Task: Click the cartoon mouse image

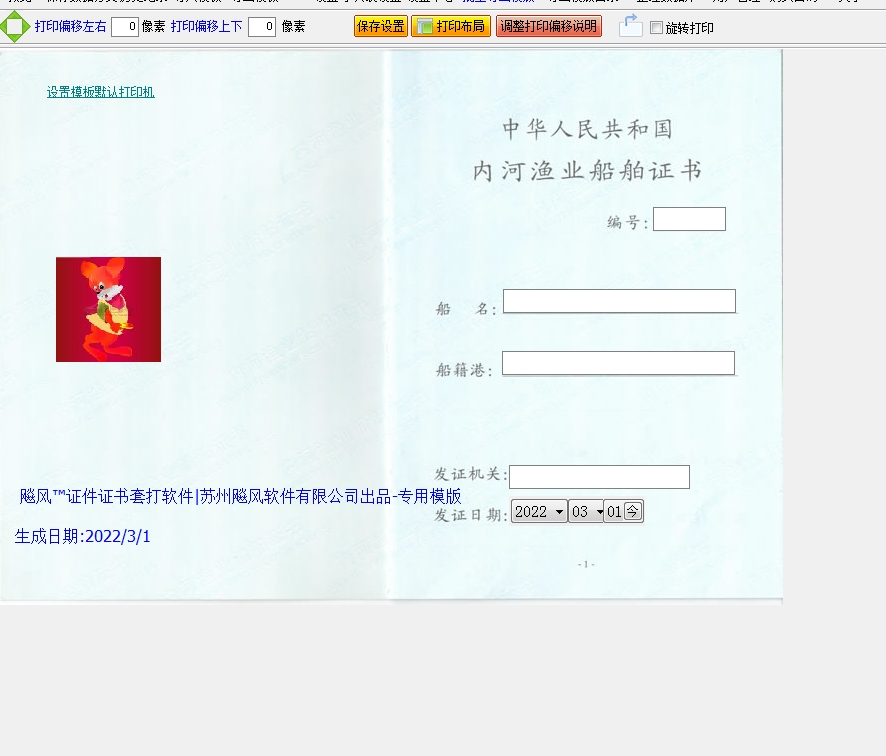Action: [x=108, y=309]
